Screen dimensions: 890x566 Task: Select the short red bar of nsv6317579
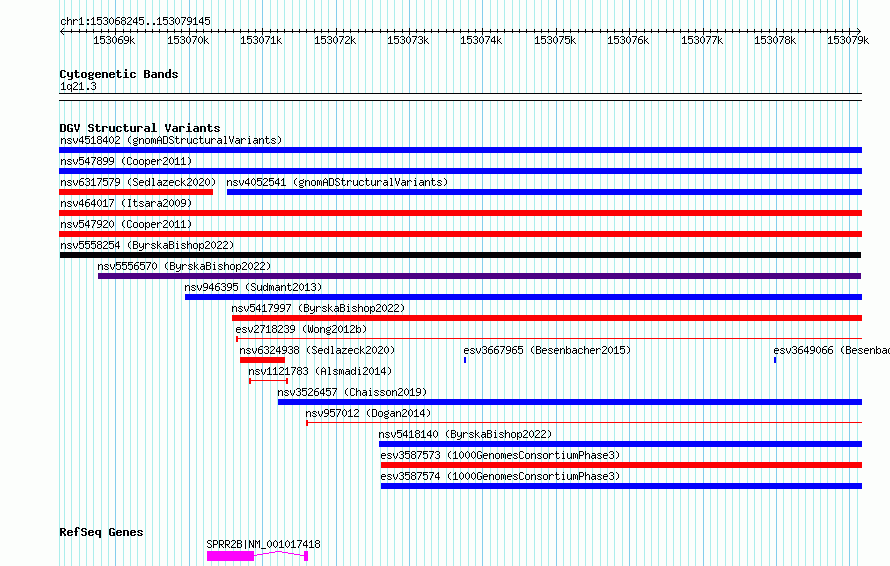click(136, 192)
